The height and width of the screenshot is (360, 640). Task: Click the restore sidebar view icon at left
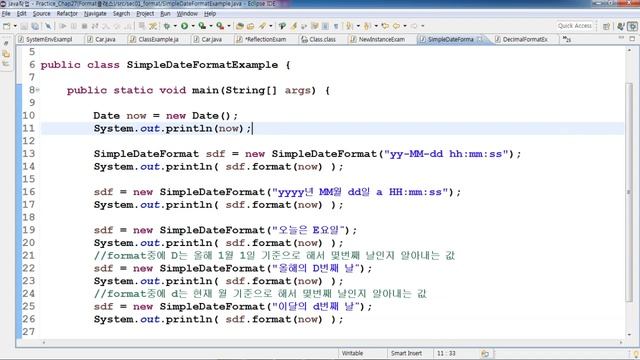[x=6, y=43]
